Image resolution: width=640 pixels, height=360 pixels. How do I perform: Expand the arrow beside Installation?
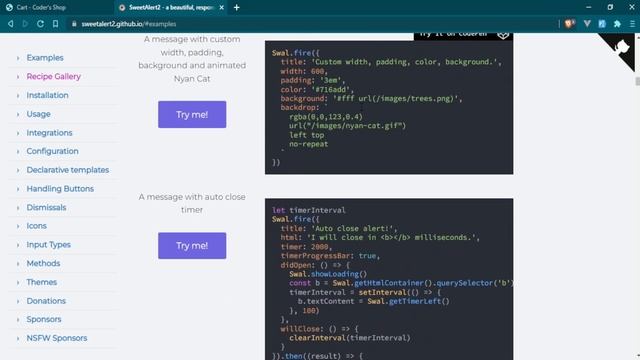18,96
